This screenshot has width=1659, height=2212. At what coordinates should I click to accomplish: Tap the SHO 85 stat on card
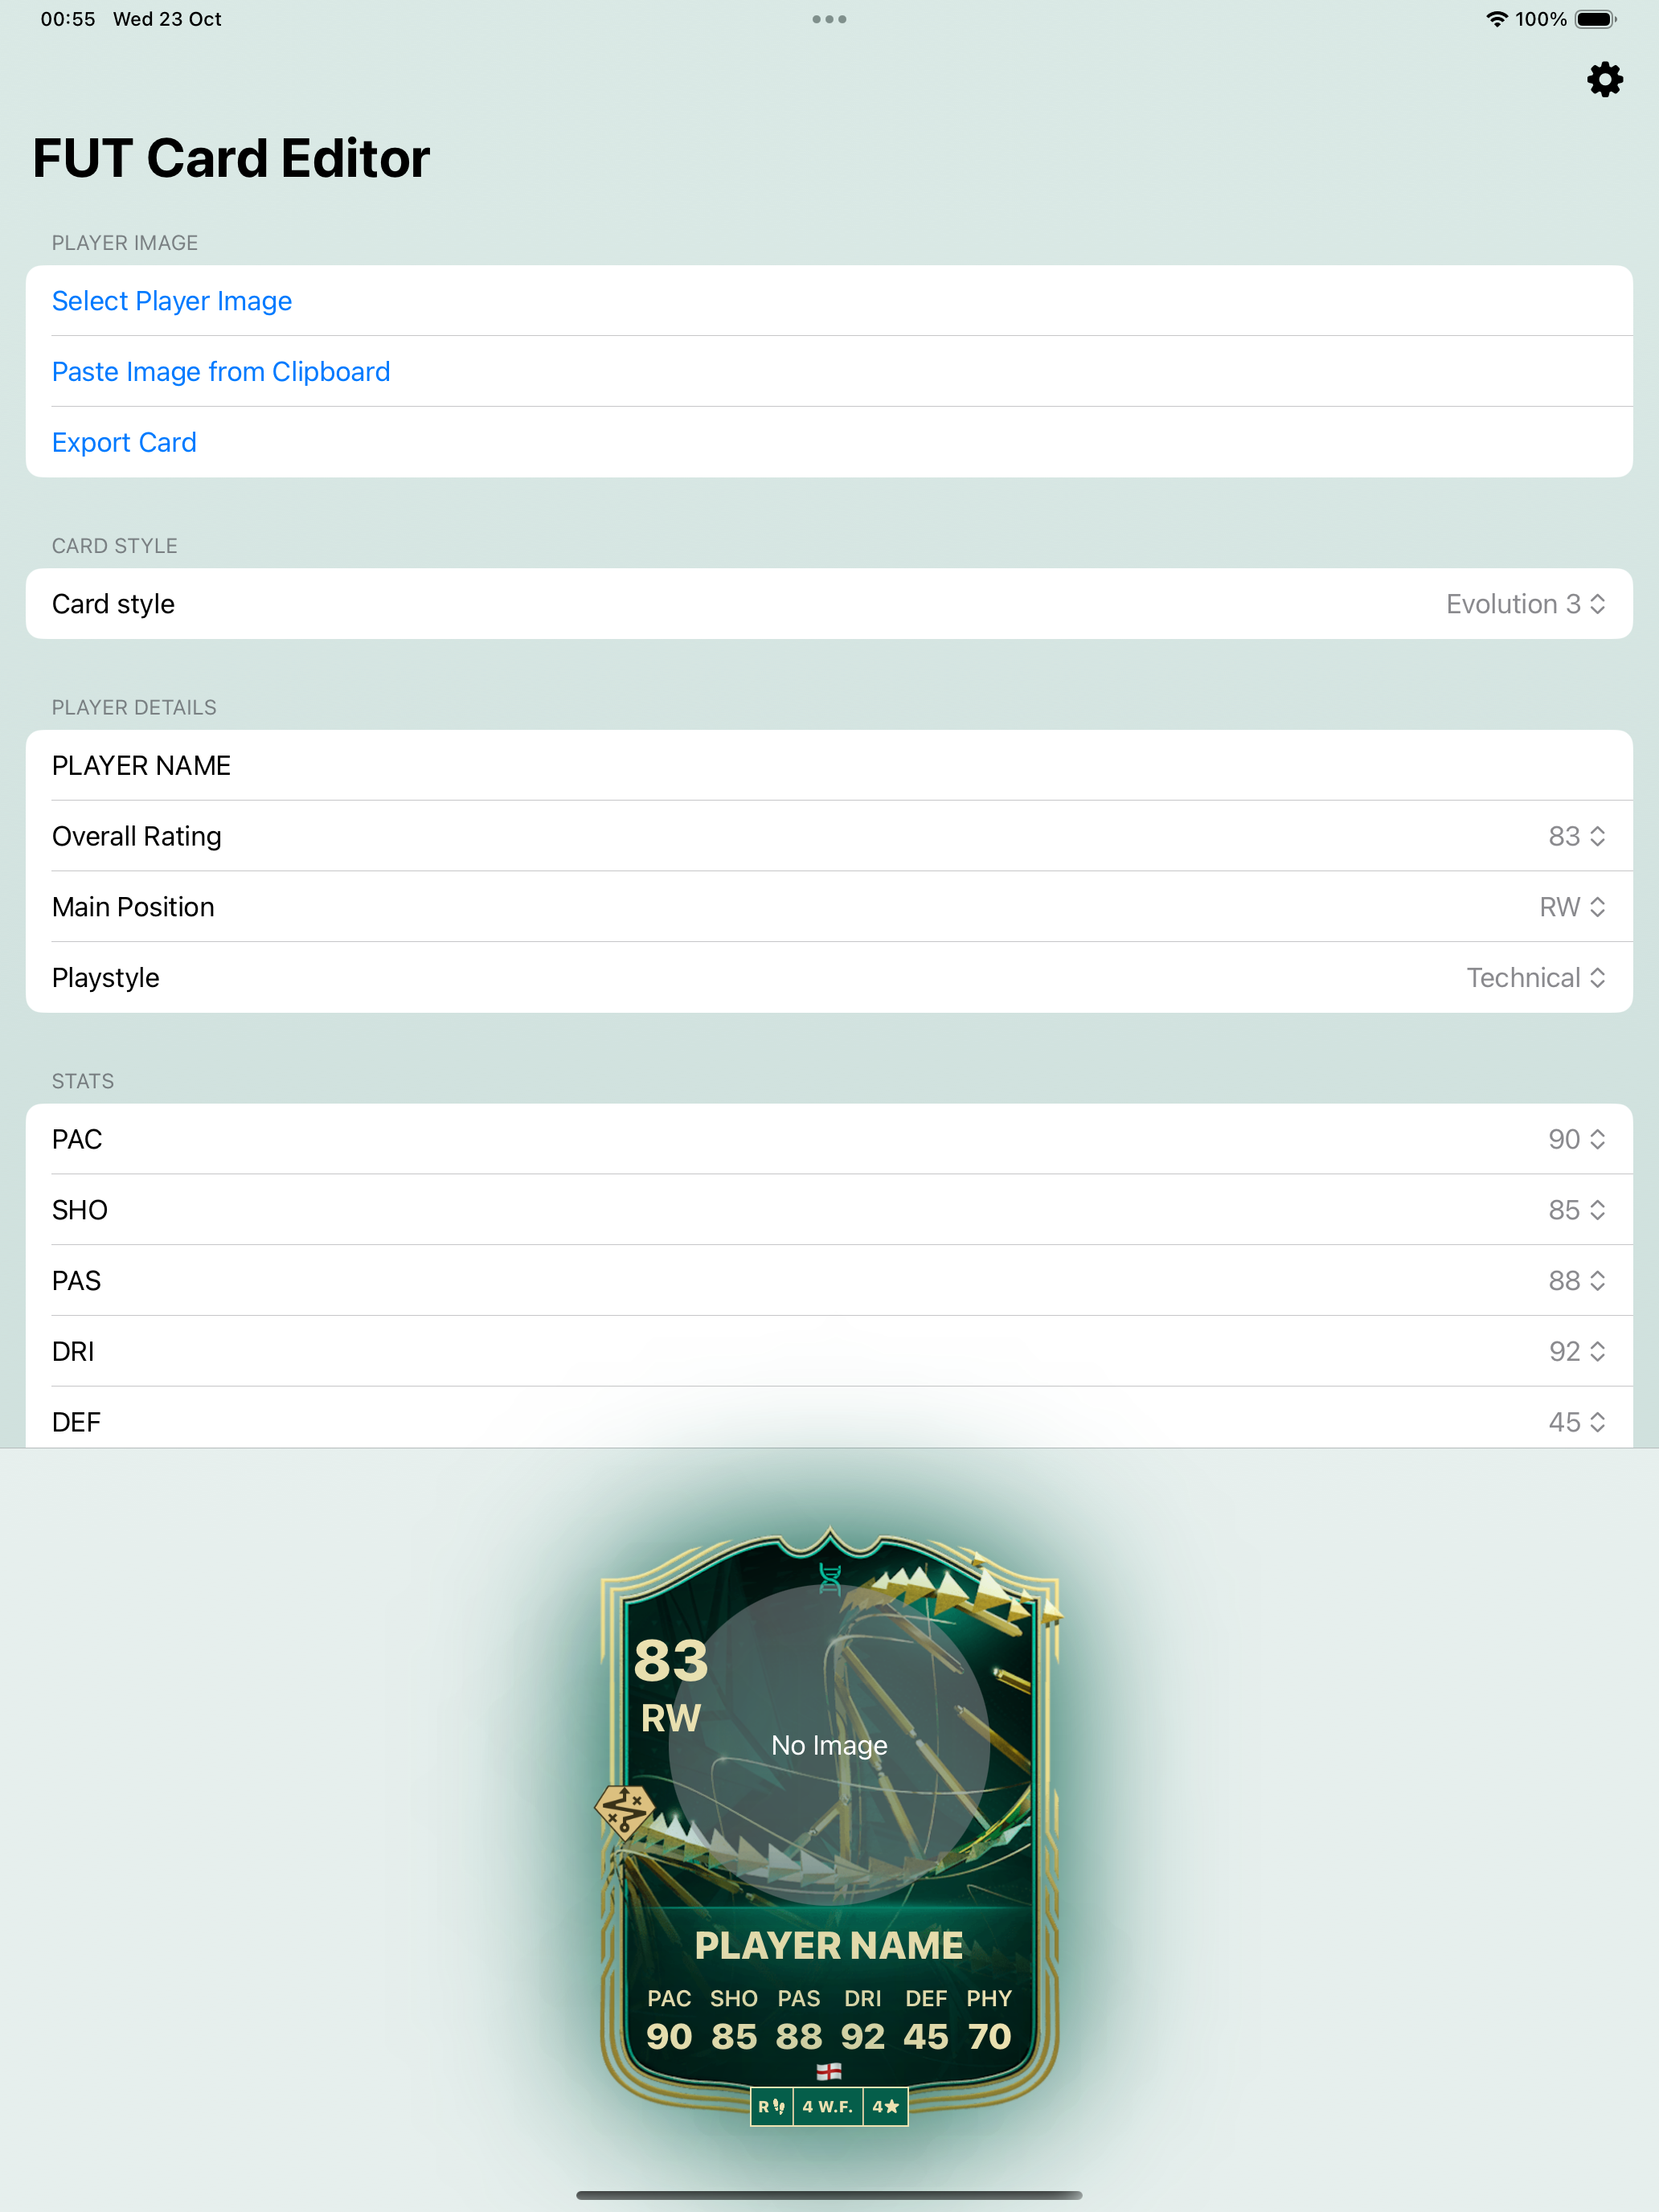point(734,2020)
